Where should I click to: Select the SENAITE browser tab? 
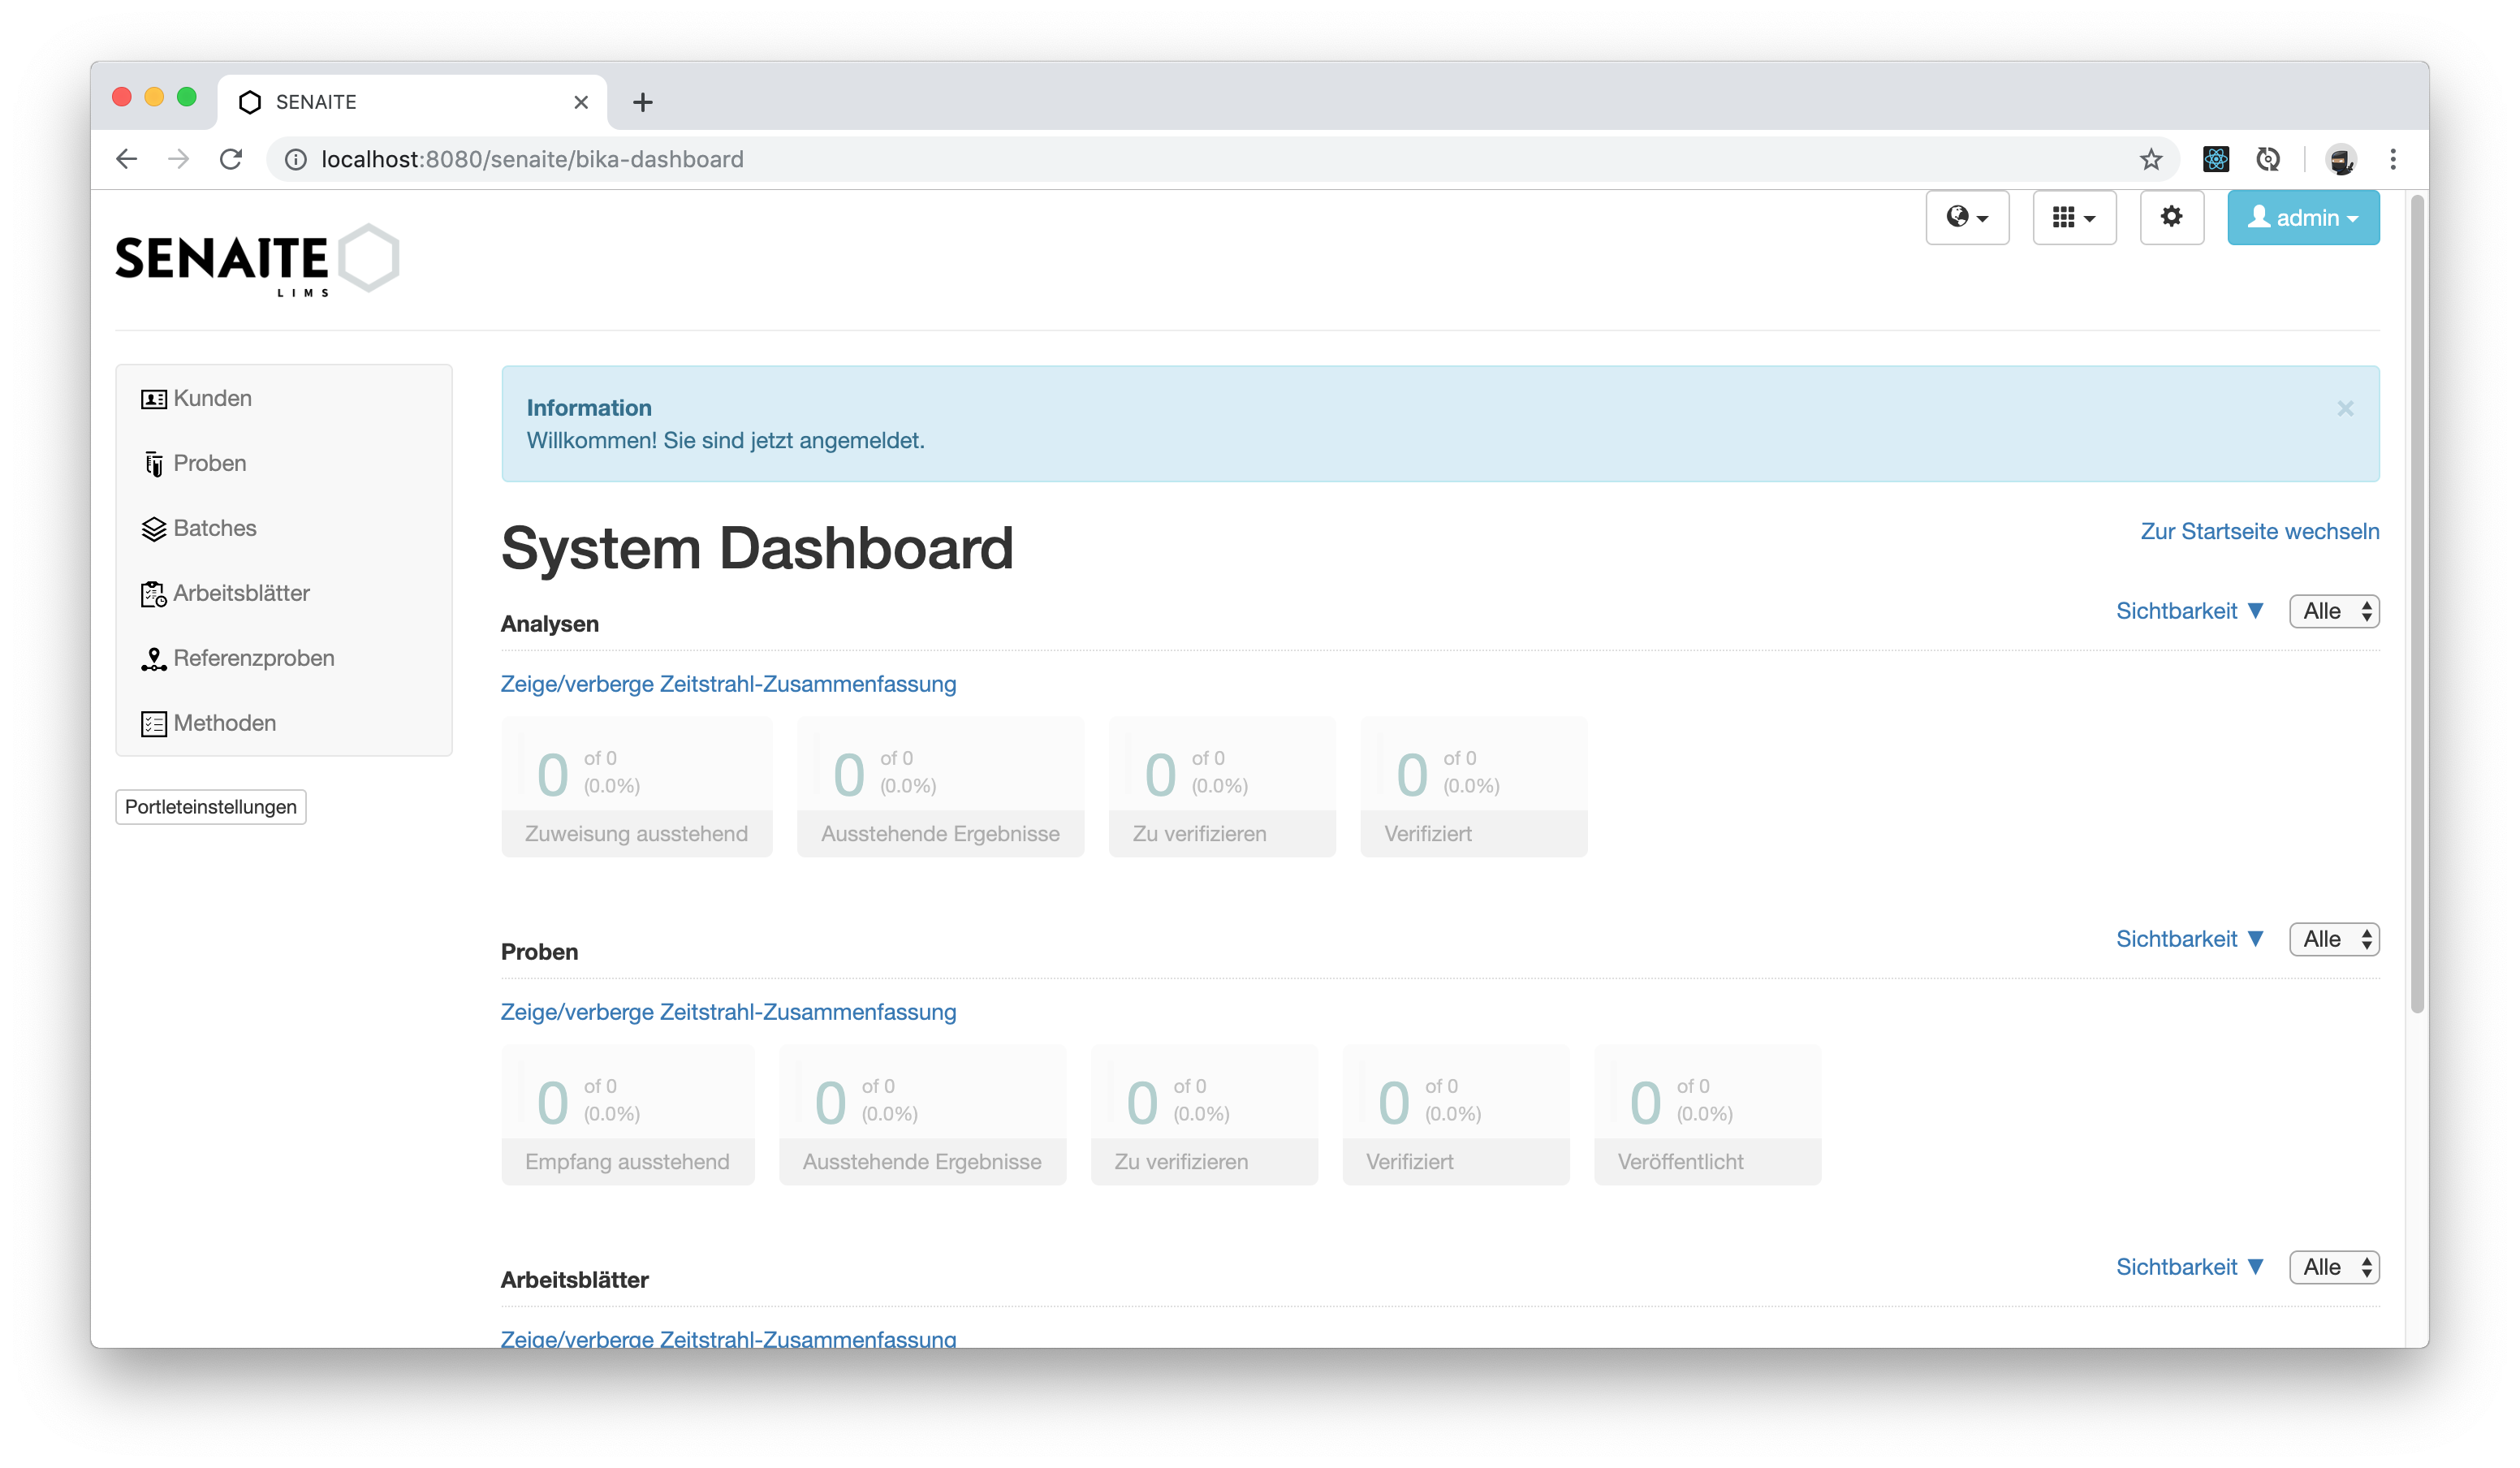pyautogui.click(x=410, y=102)
